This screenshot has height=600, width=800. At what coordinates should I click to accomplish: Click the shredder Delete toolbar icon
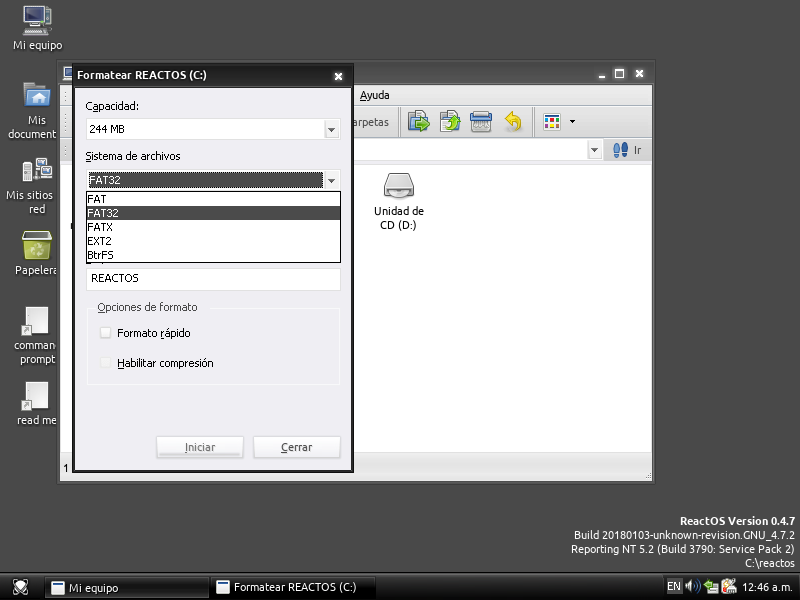481,121
